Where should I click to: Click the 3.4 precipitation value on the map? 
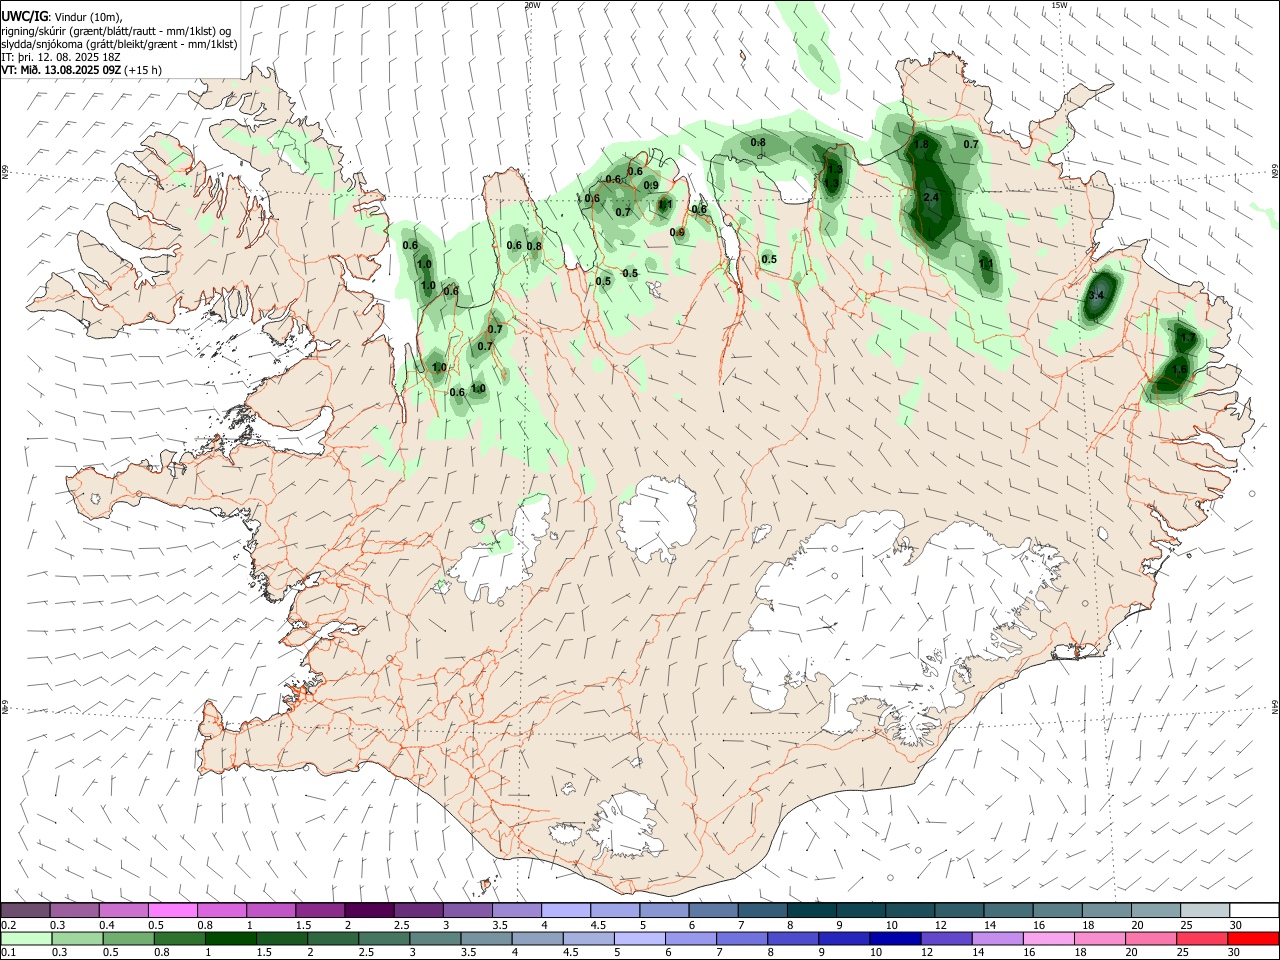[1096, 295]
